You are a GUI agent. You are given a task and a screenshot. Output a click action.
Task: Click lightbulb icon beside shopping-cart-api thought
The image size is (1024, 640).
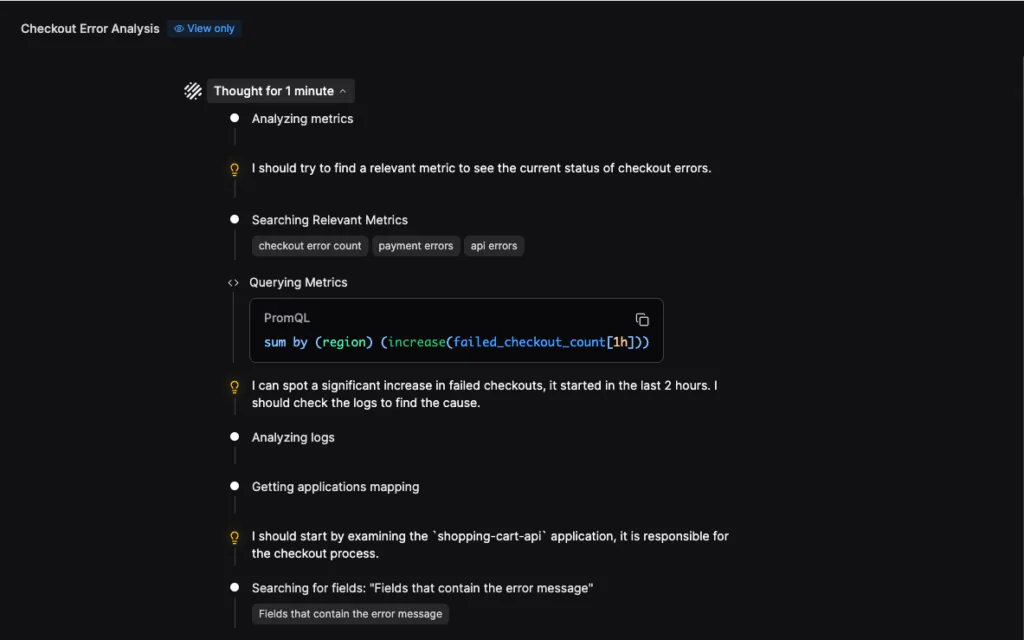point(235,537)
